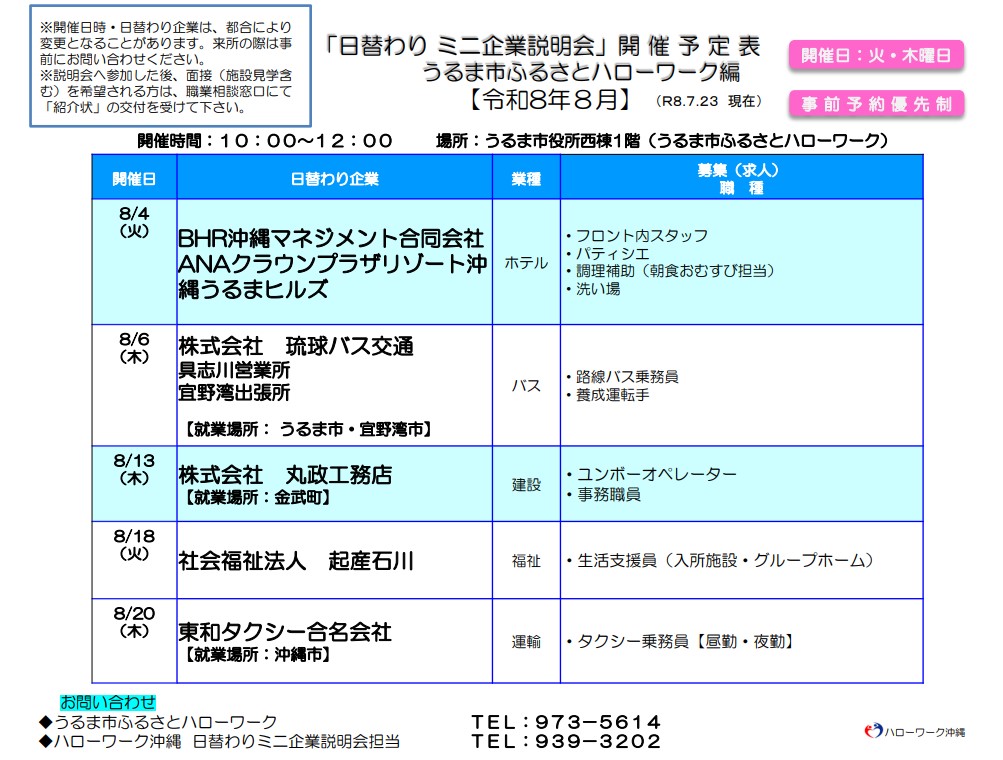Click the notice box about schedule changes

(171, 67)
